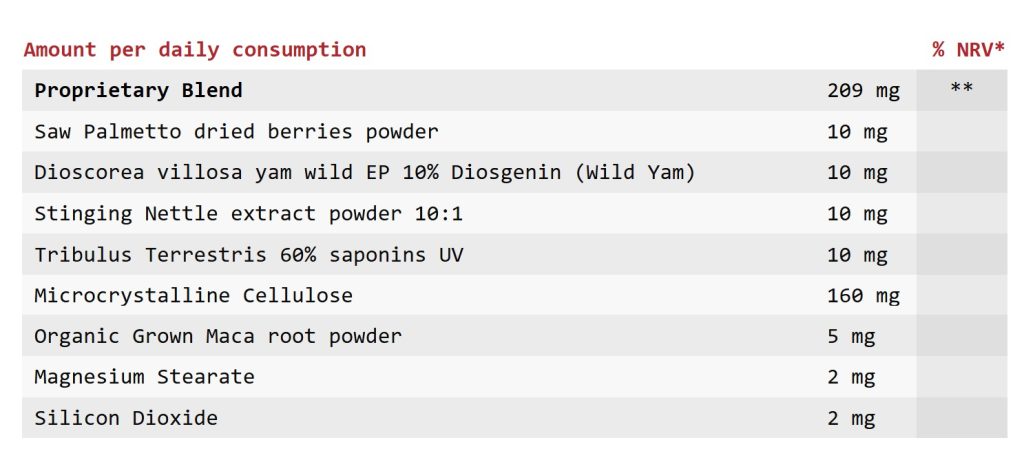Select the Dioscorea villosa Wild Yam row

(x=515, y=172)
